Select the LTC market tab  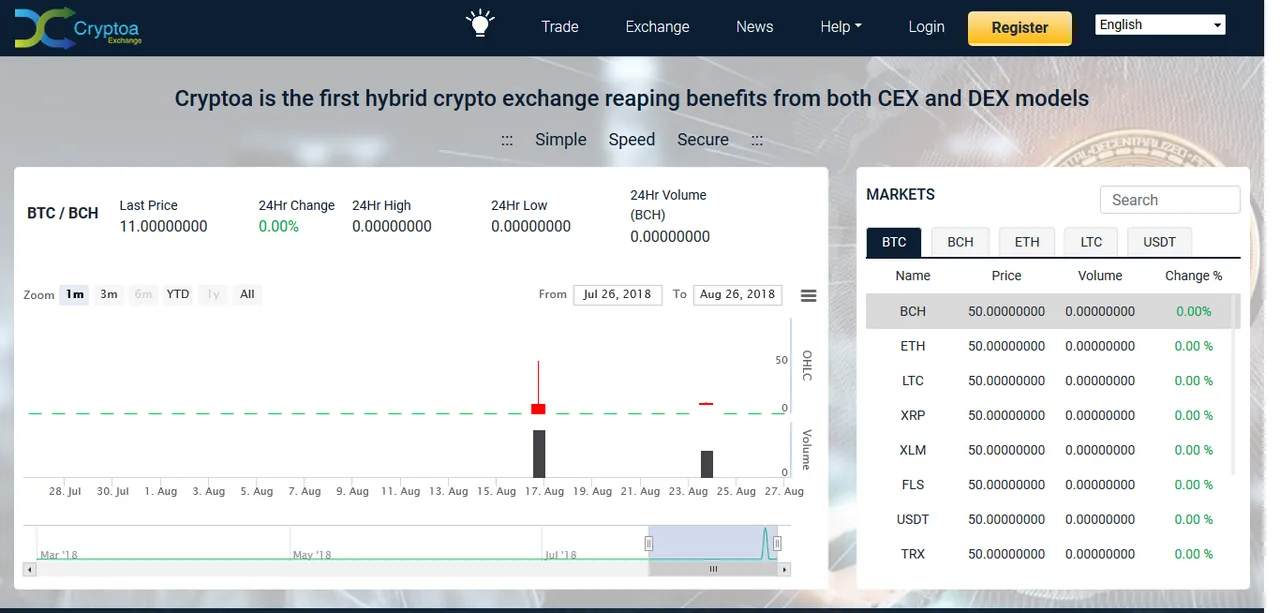[x=1091, y=242]
